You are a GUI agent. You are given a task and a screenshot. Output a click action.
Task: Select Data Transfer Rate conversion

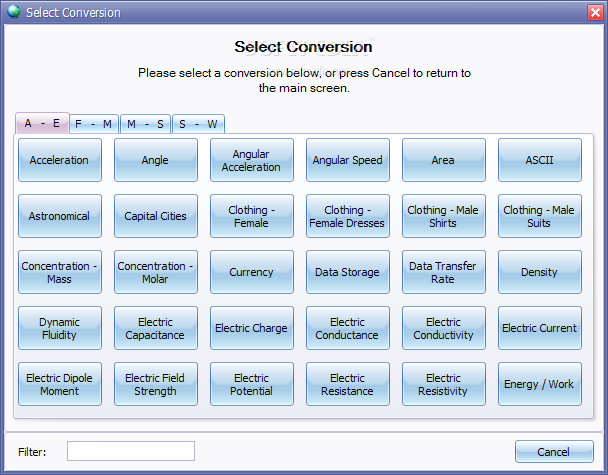click(443, 272)
